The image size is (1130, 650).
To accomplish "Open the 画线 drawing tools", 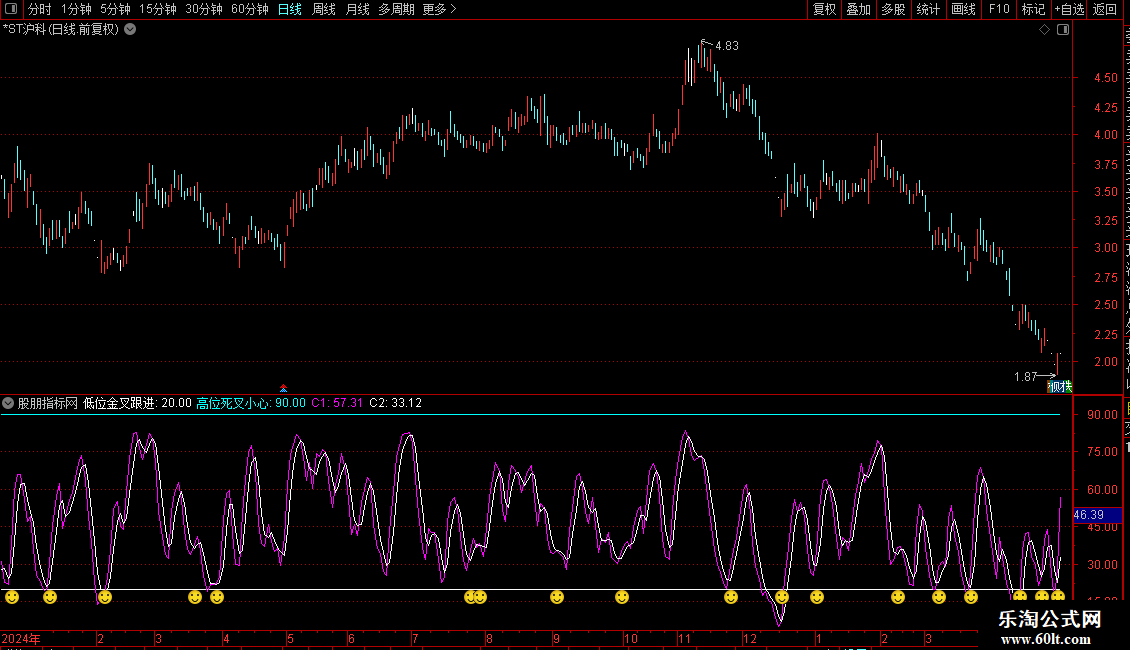I will click(964, 9).
